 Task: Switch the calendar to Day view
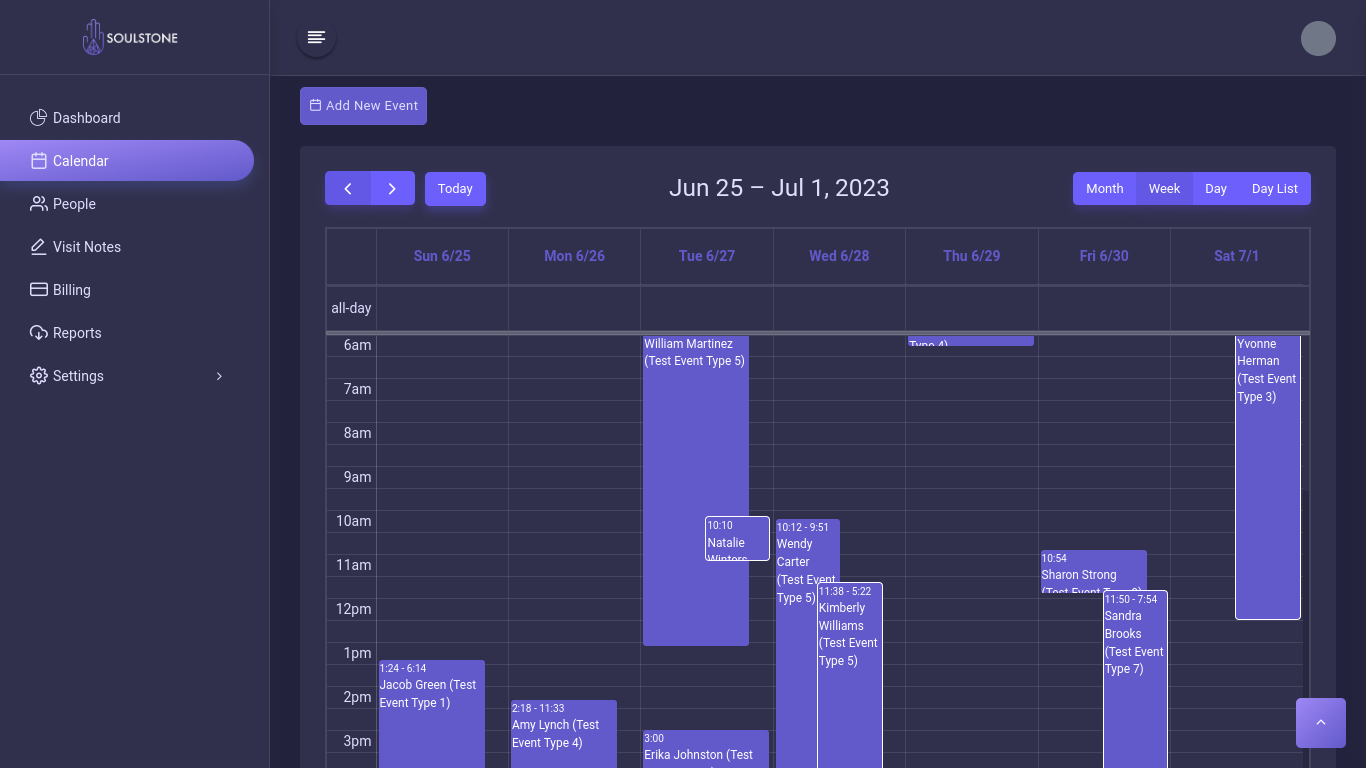coord(1216,188)
